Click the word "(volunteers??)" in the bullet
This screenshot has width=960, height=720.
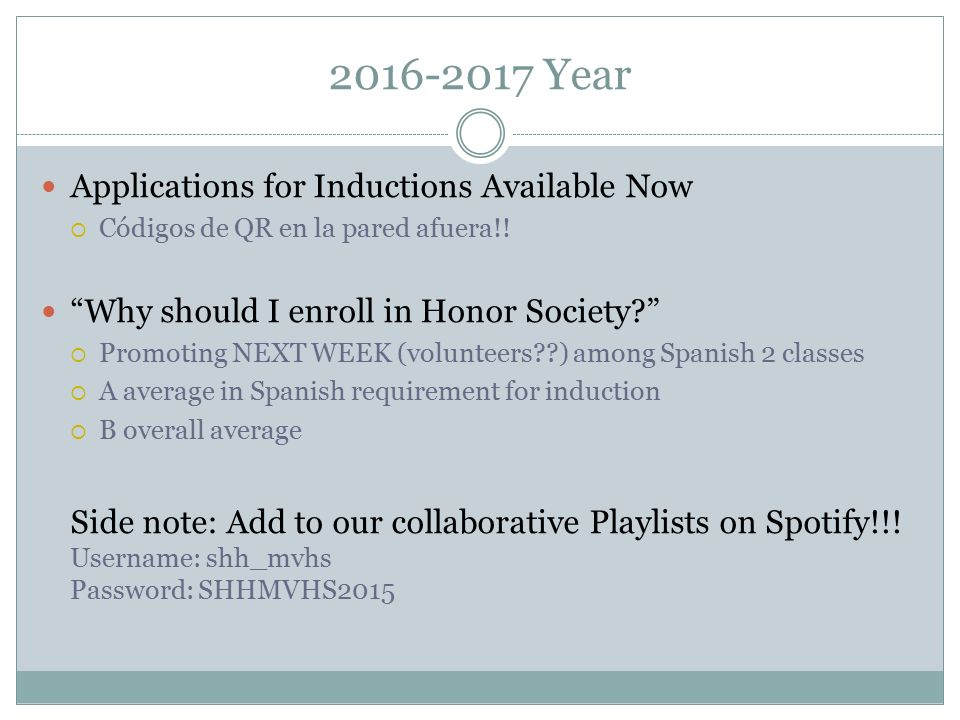pyautogui.click(x=483, y=353)
